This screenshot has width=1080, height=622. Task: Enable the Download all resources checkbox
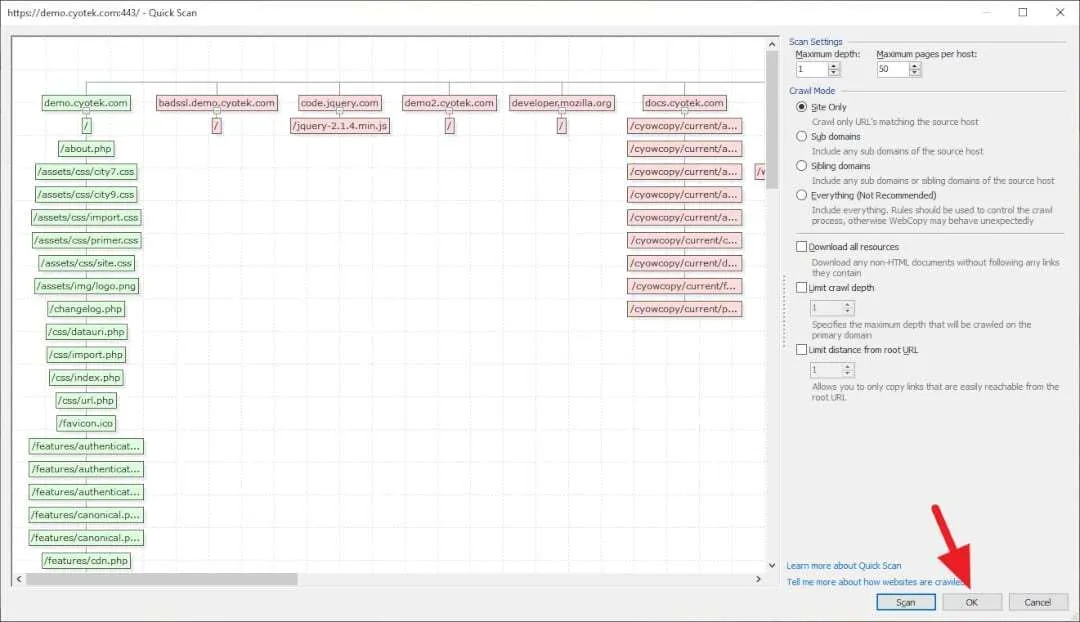(x=801, y=247)
